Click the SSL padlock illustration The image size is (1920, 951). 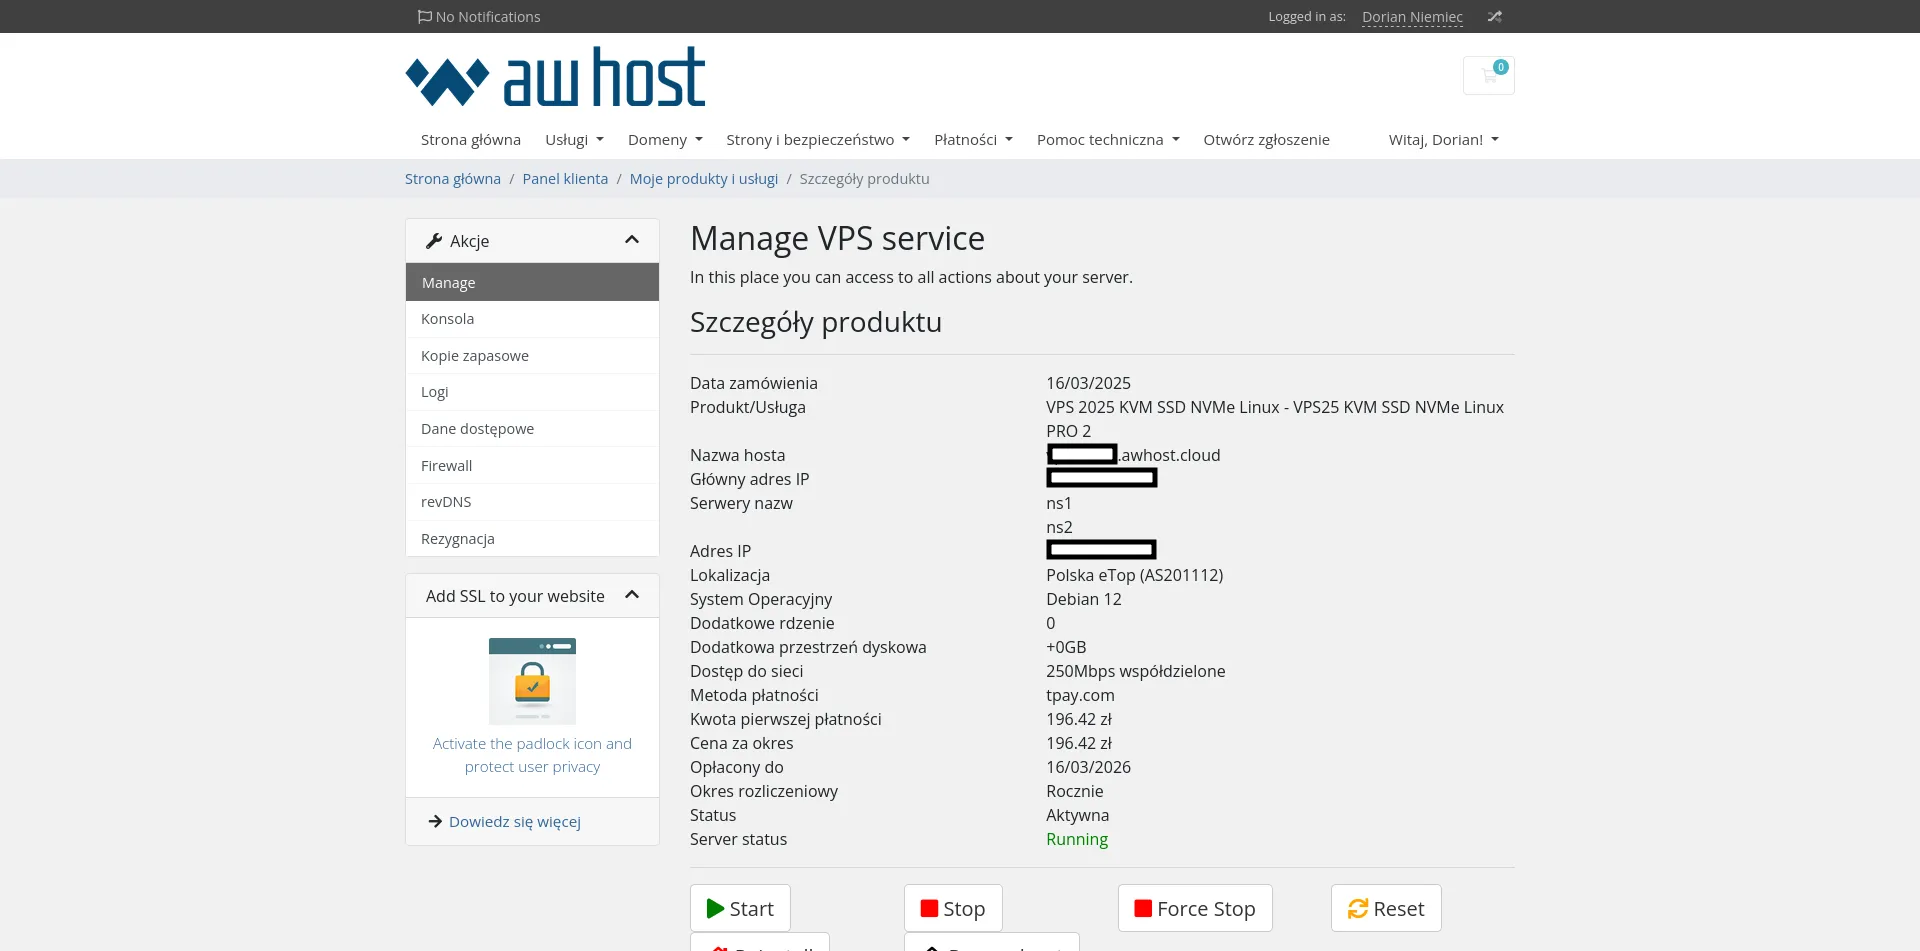pyautogui.click(x=532, y=681)
